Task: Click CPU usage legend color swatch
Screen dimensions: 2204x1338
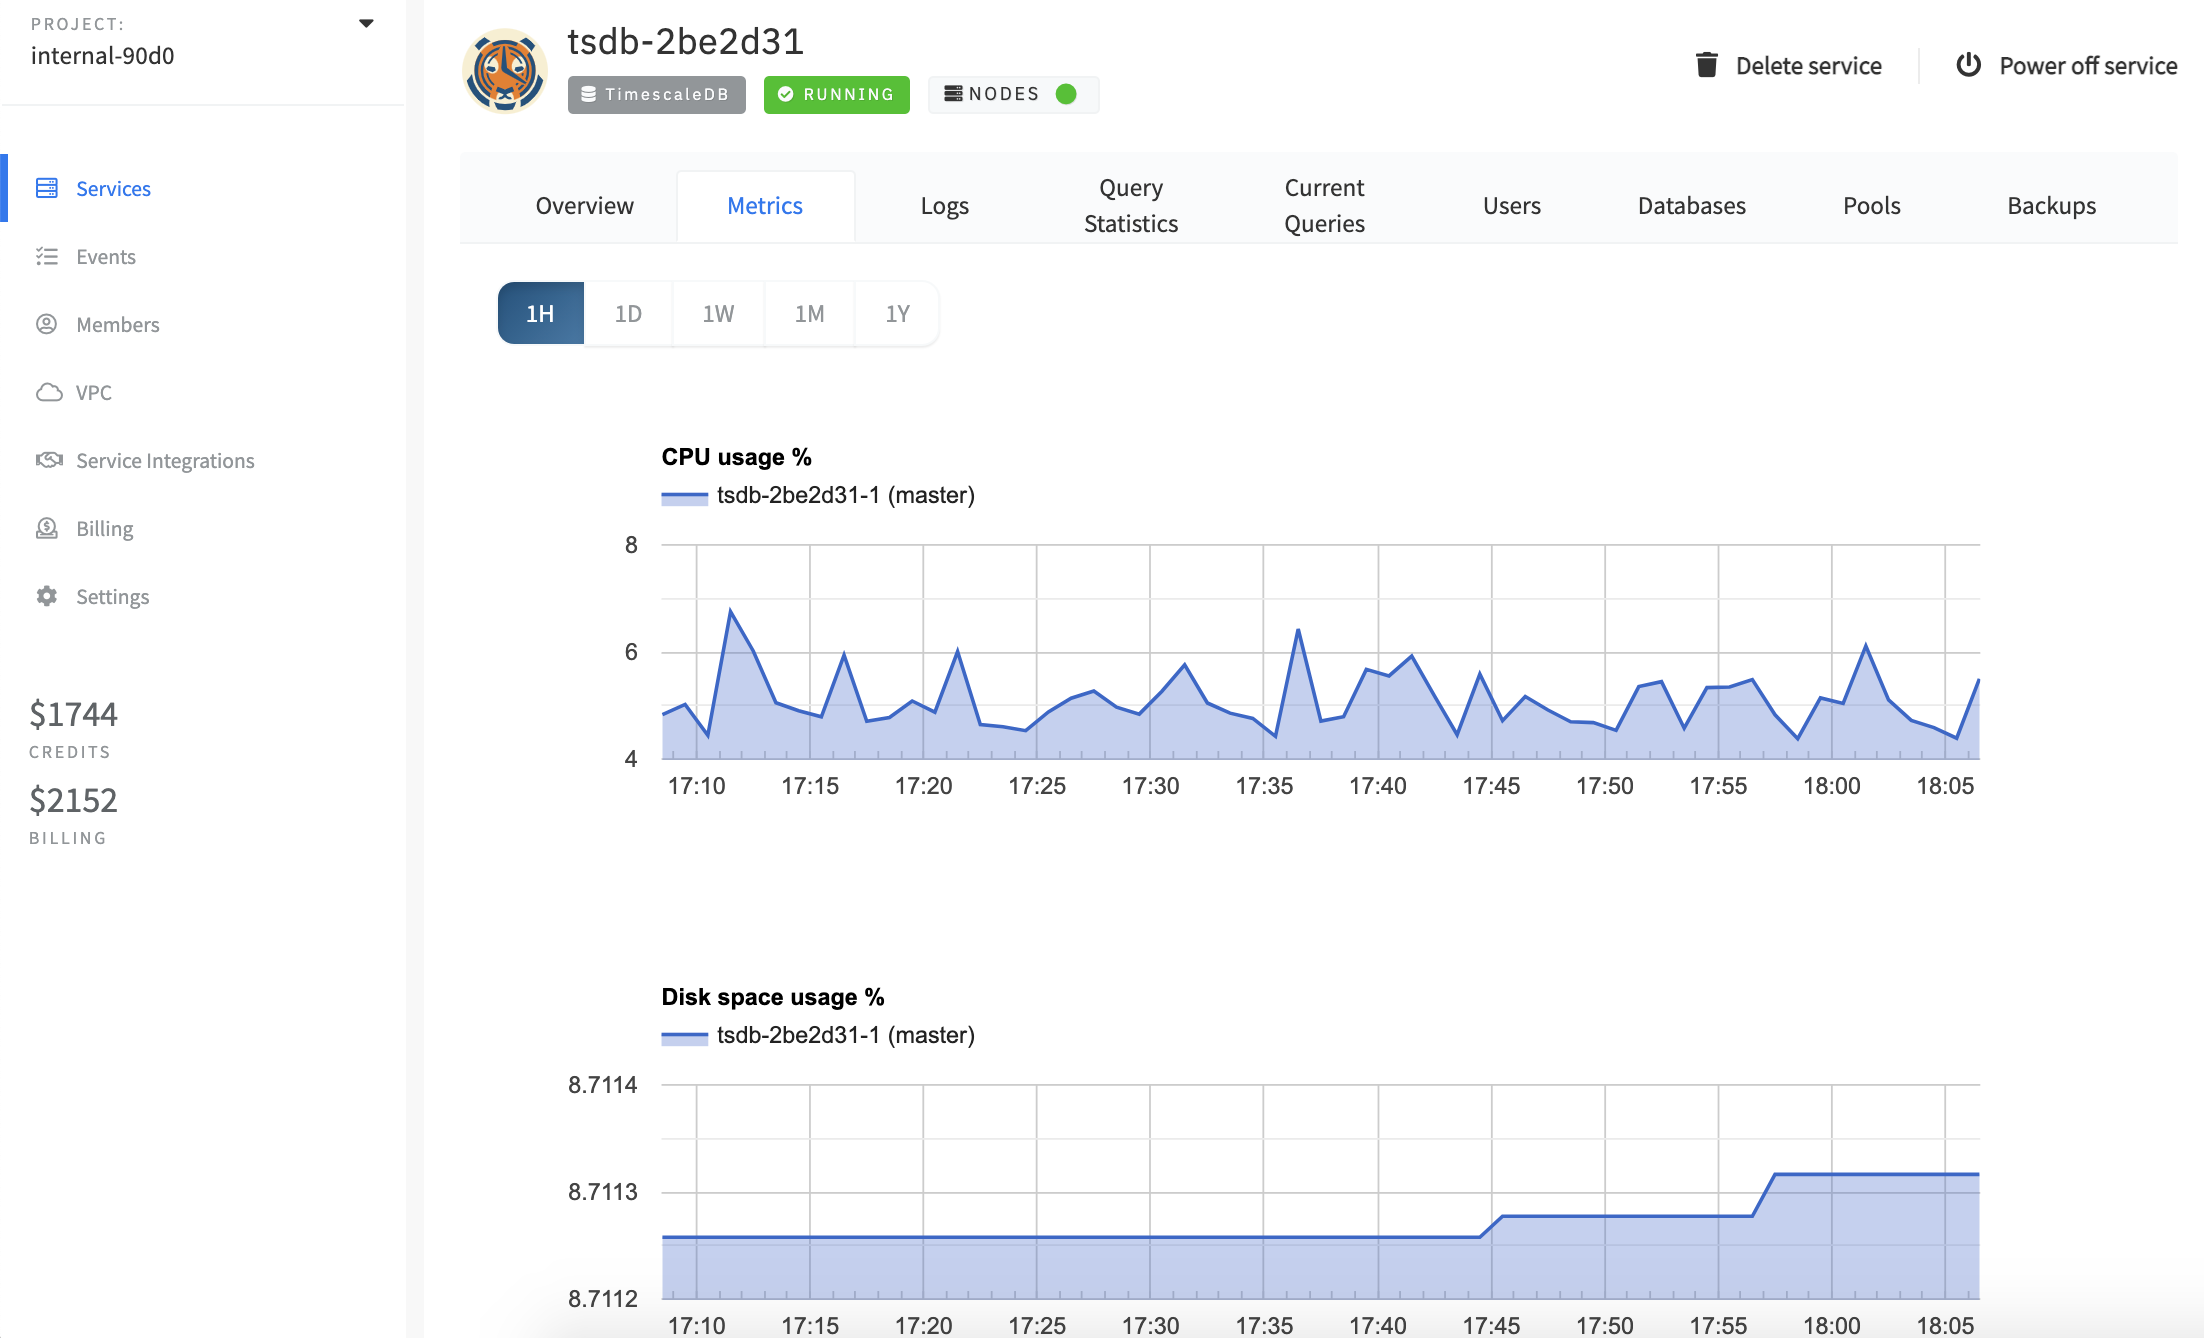Action: point(684,496)
